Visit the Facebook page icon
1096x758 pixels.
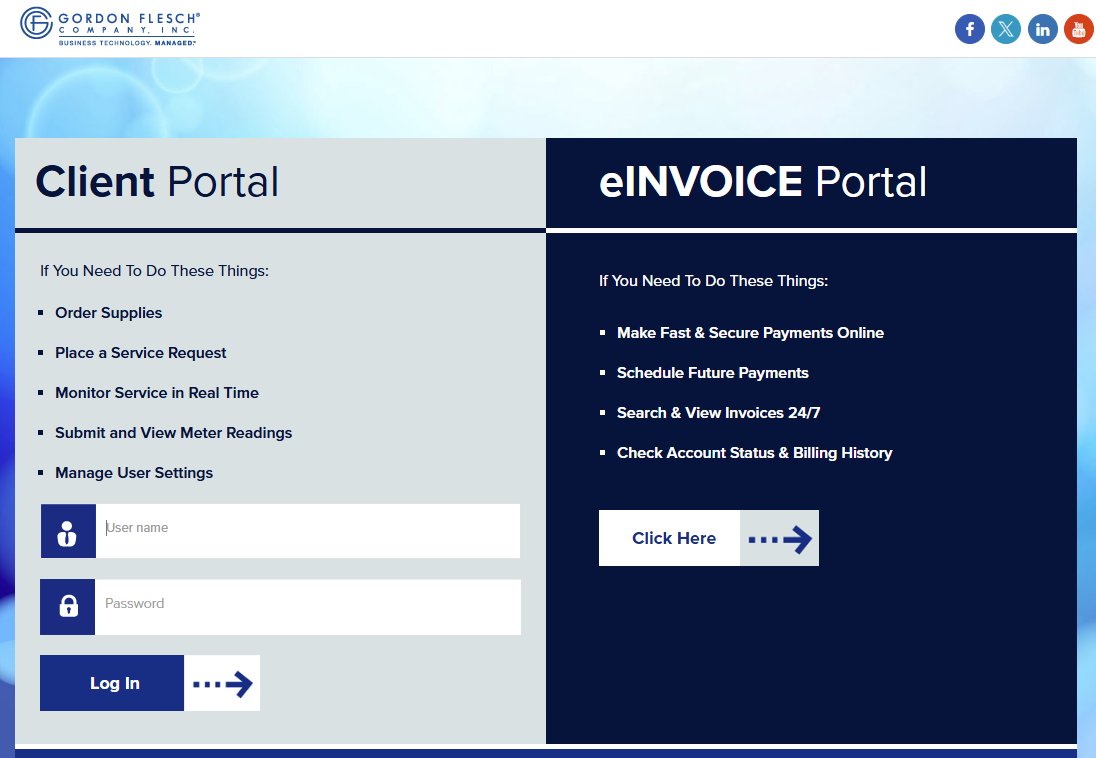[969, 29]
